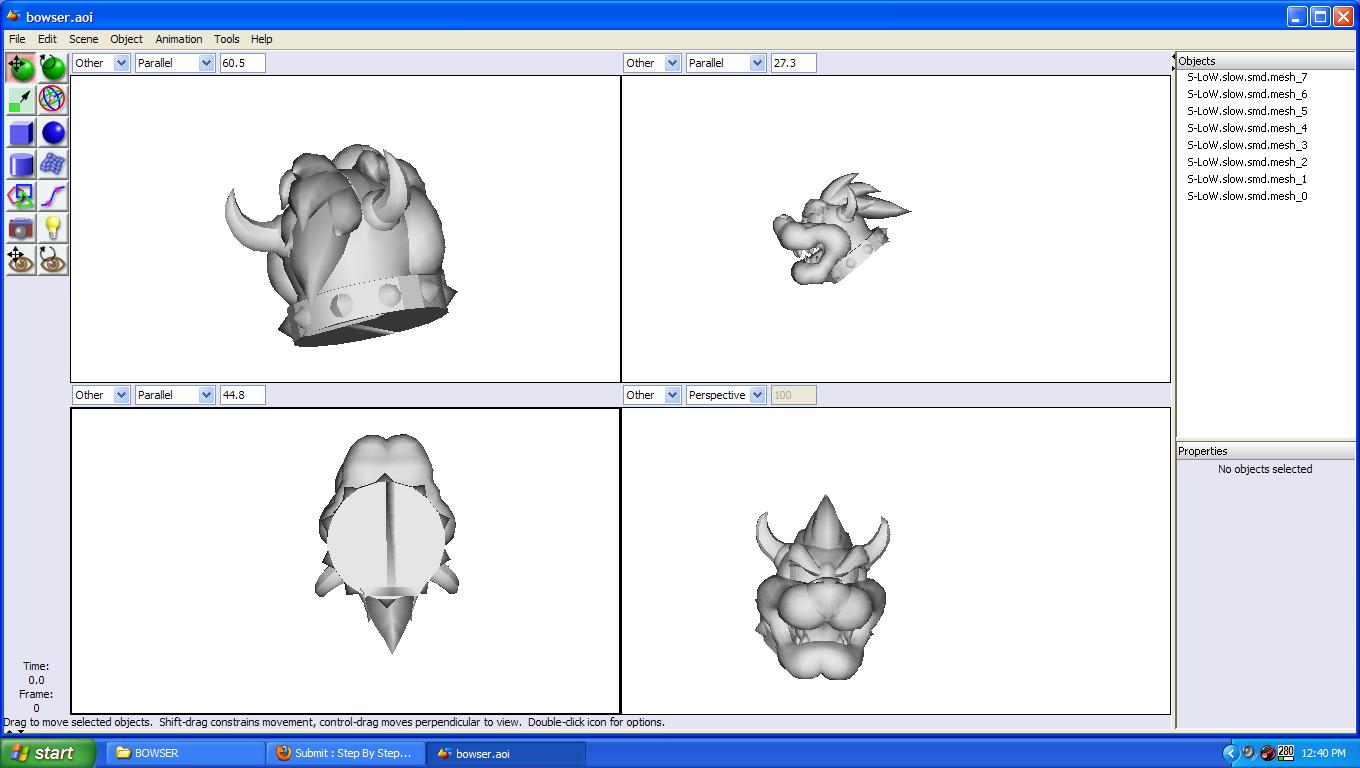1360x768 pixels.
Task: Open the Object menu
Action: [x=126, y=39]
